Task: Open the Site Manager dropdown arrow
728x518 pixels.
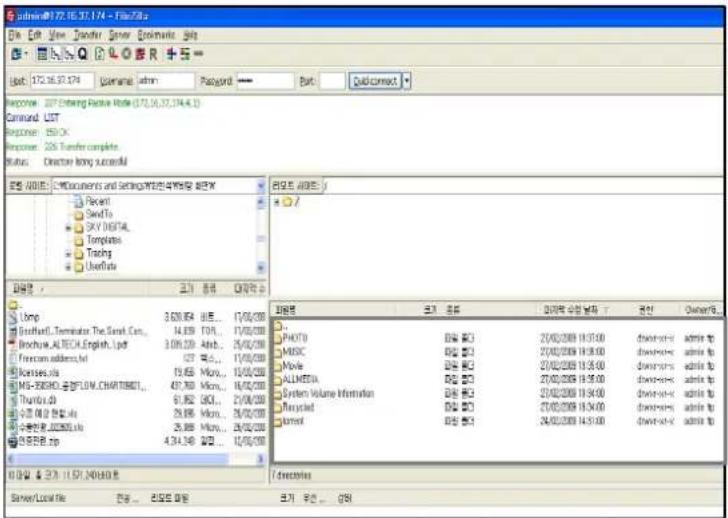Action: tap(25, 54)
